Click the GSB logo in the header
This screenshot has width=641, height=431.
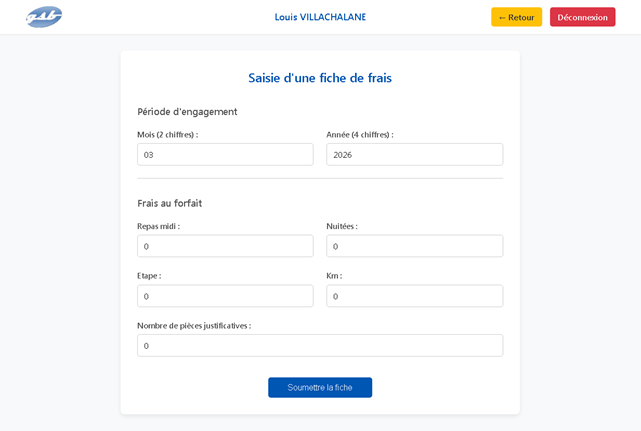(44, 17)
